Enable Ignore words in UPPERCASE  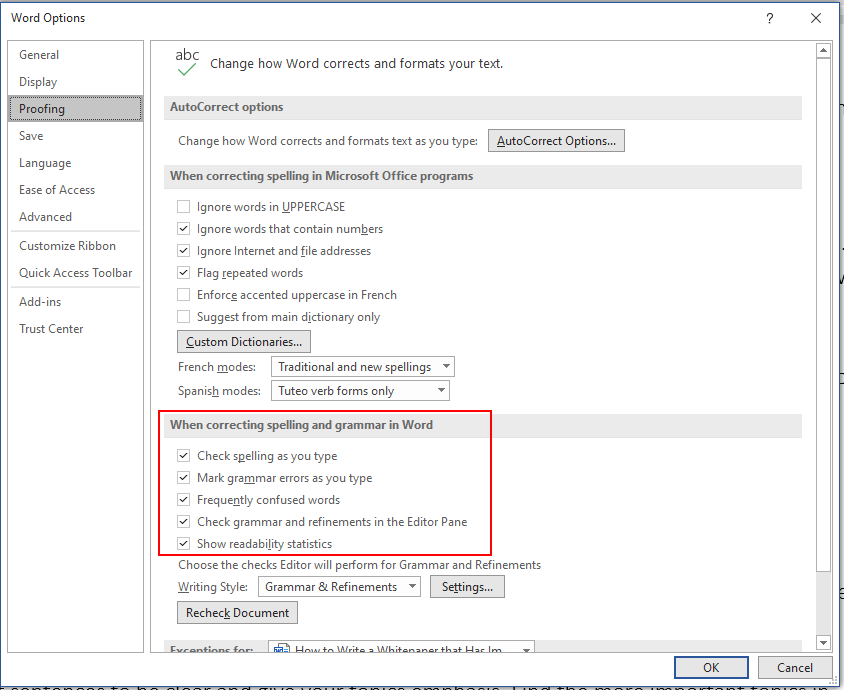tap(184, 207)
